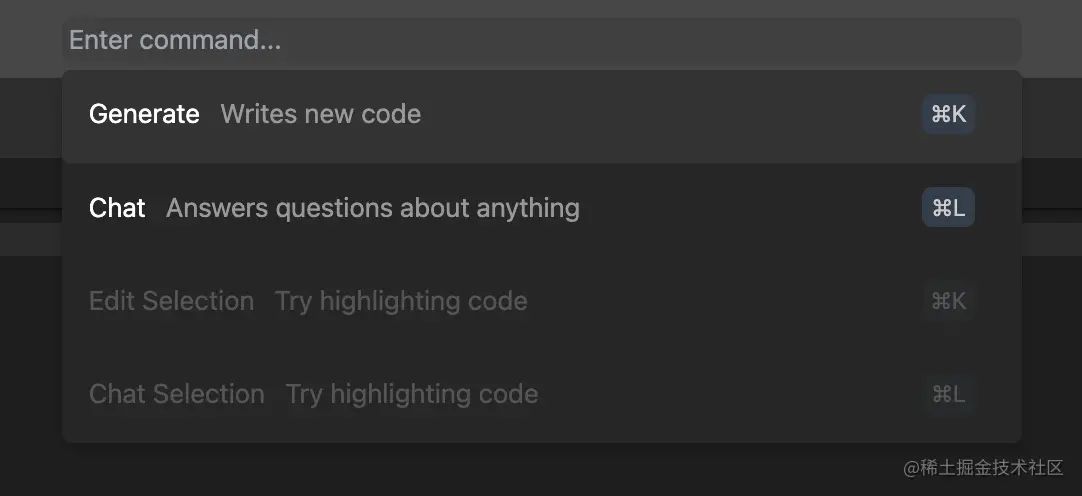
Task: Click the 'Writes new code' description
Action: [x=321, y=114]
